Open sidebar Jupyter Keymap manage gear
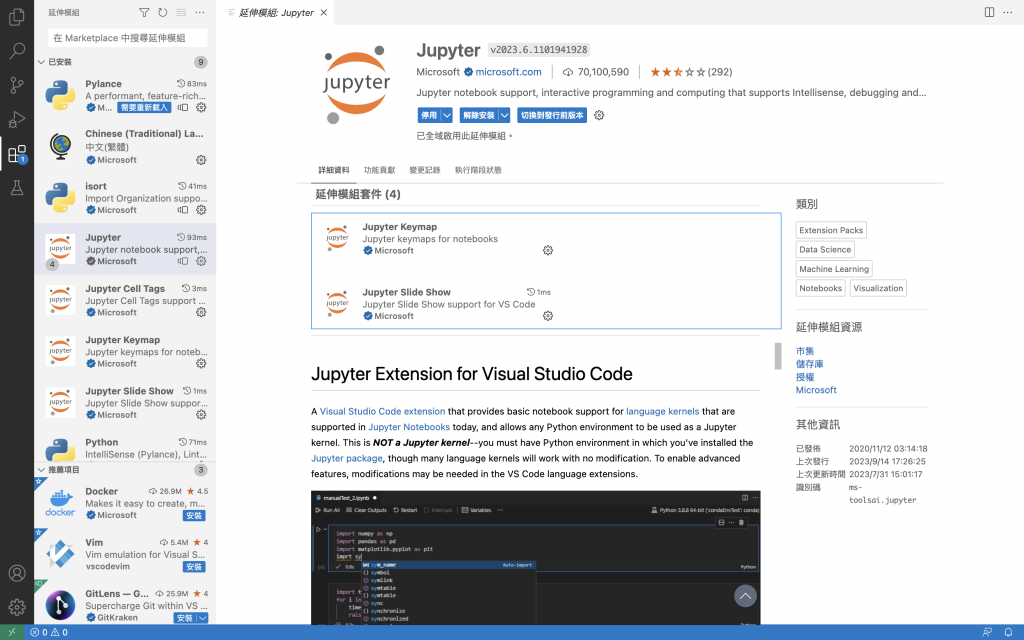Screen dimensions: 1024x640 [201, 363]
